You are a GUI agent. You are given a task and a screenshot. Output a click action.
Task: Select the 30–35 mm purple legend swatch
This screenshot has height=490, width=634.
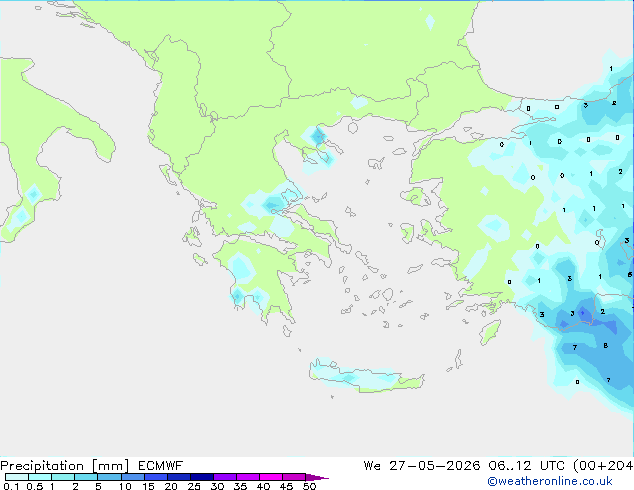point(225,477)
